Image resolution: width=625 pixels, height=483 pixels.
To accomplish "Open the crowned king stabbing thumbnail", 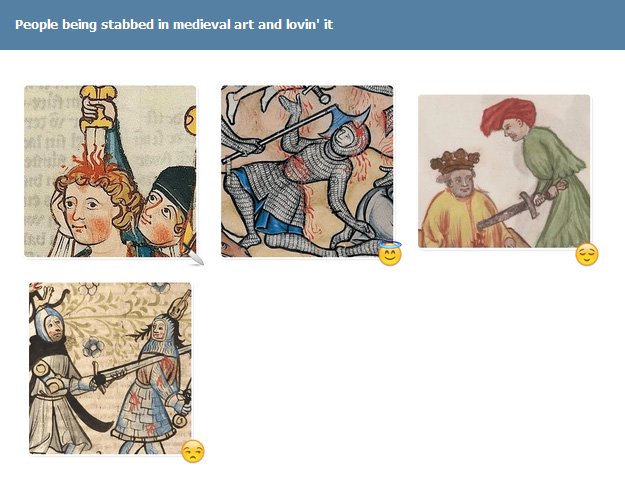I will (x=504, y=171).
